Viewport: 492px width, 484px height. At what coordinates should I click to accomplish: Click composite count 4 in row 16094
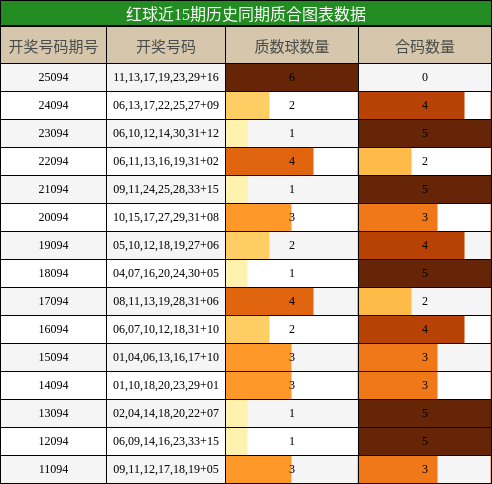click(x=425, y=329)
